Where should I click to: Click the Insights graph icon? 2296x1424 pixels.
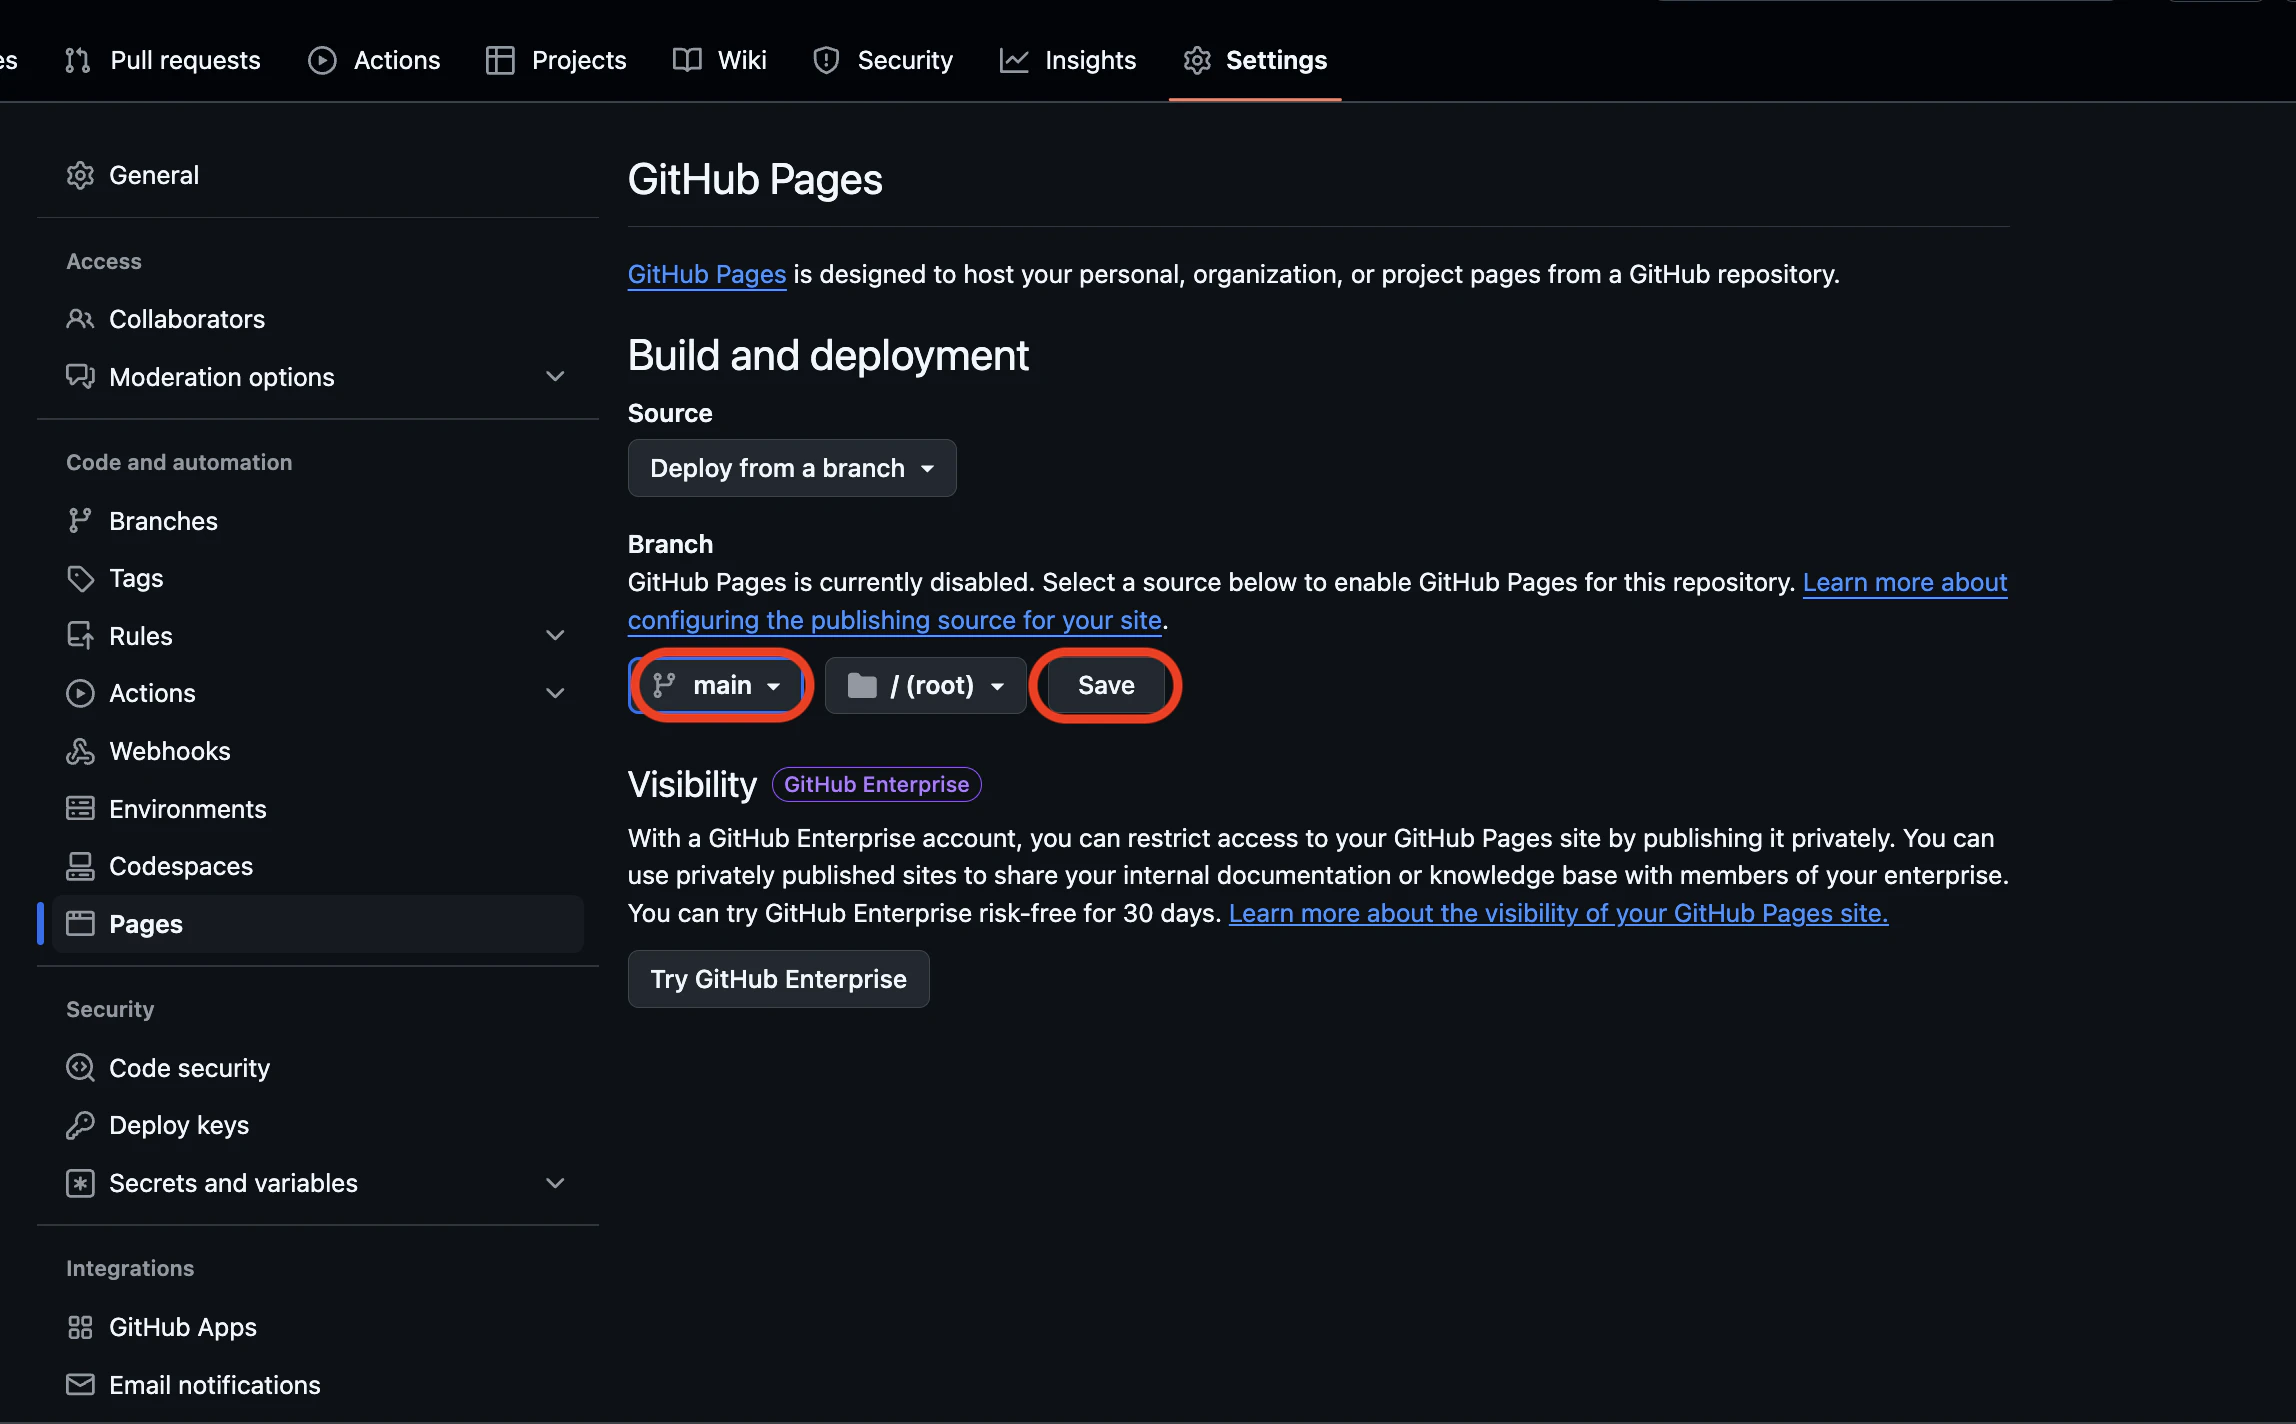click(1014, 60)
